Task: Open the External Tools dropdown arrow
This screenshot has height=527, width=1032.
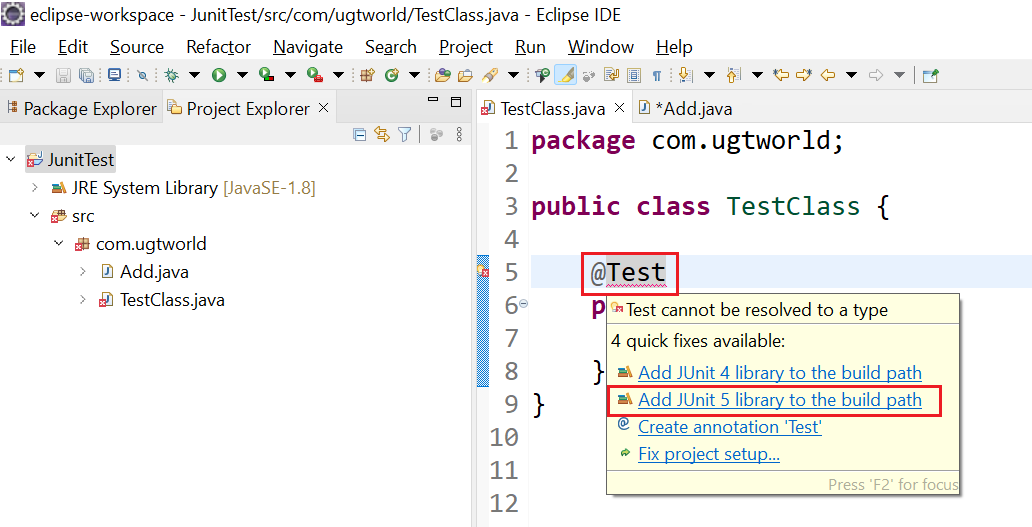Action: tap(338, 76)
